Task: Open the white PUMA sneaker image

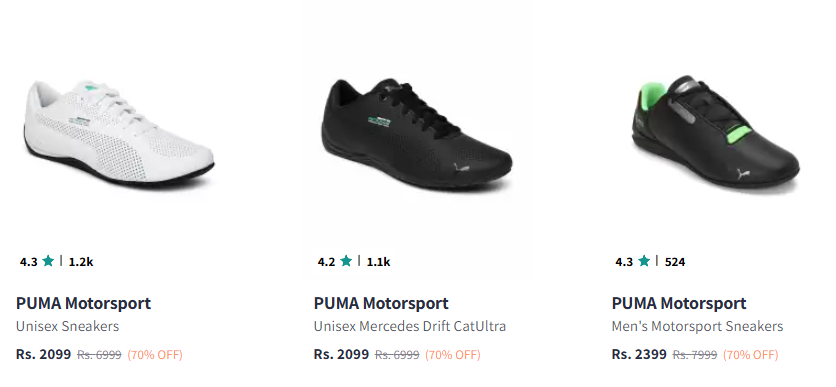Action: [x=119, y=133]
